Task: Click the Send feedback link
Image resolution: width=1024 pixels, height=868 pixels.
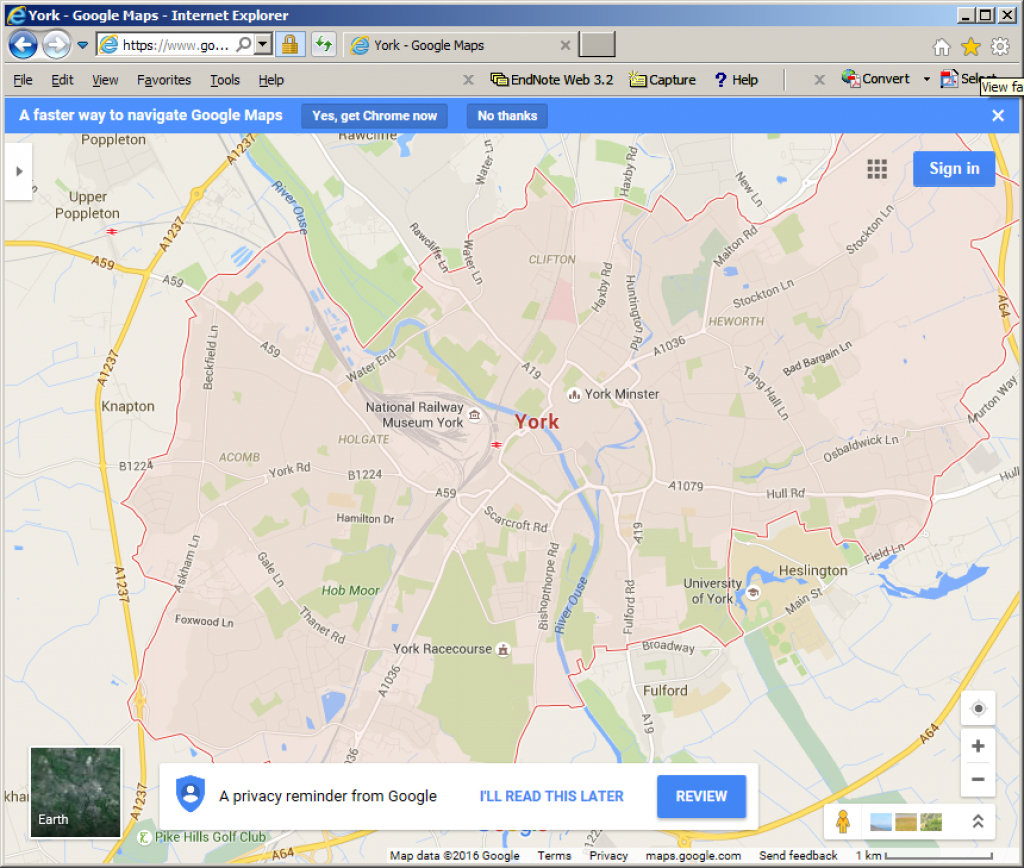Action: [x=798, y=856]
